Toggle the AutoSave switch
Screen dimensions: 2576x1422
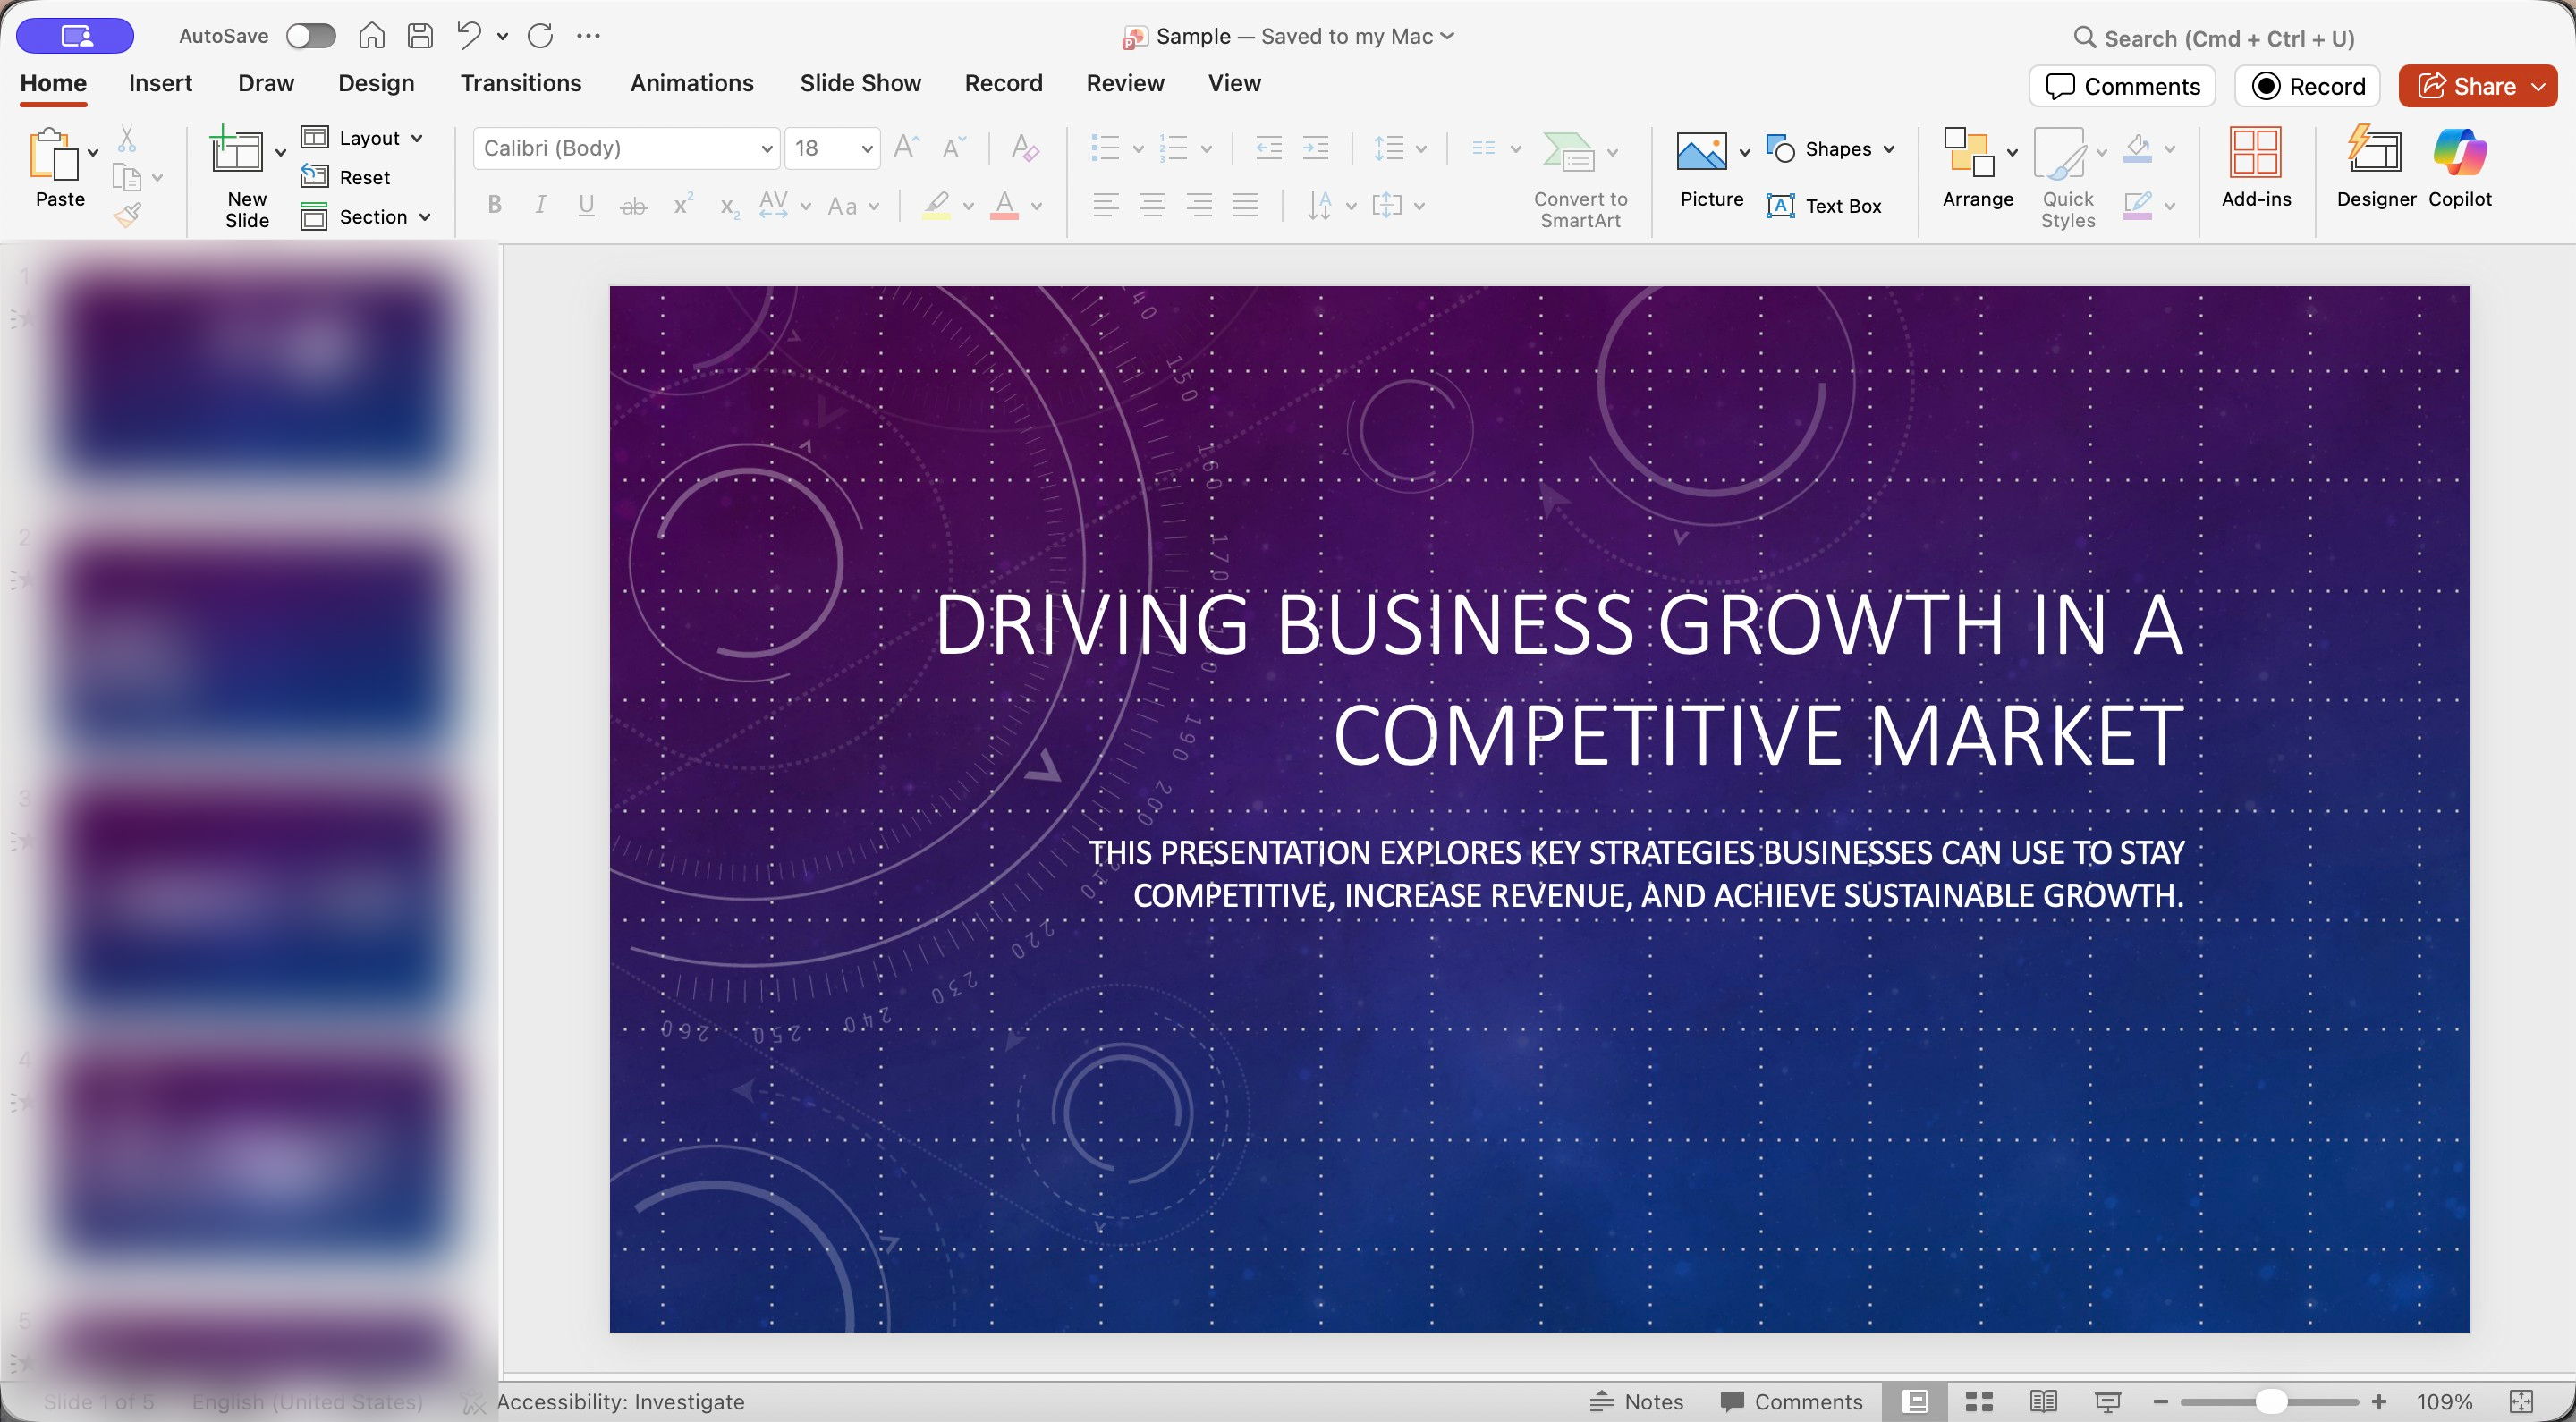coord(310,36)
